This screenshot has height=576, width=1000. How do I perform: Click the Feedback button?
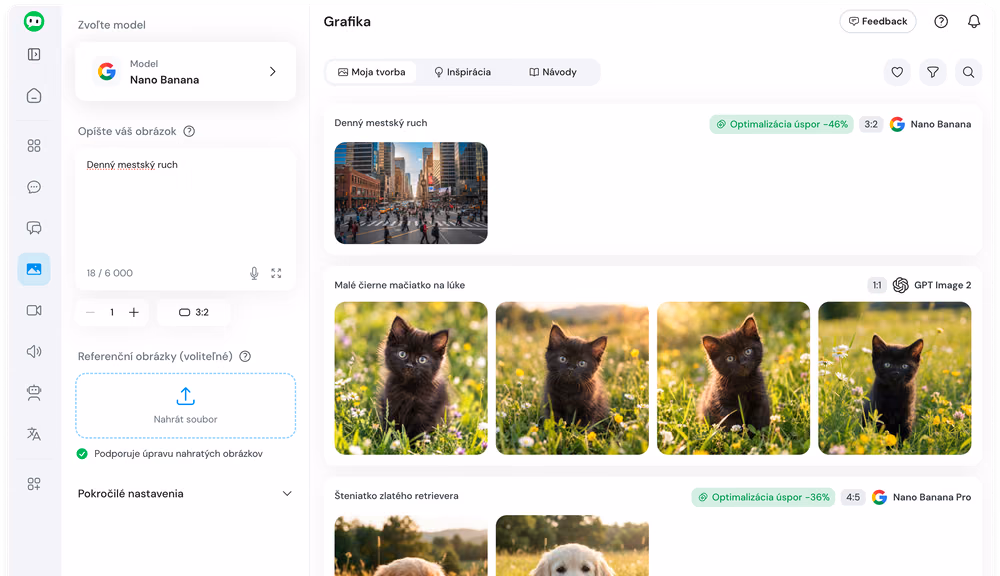[878, 21]
